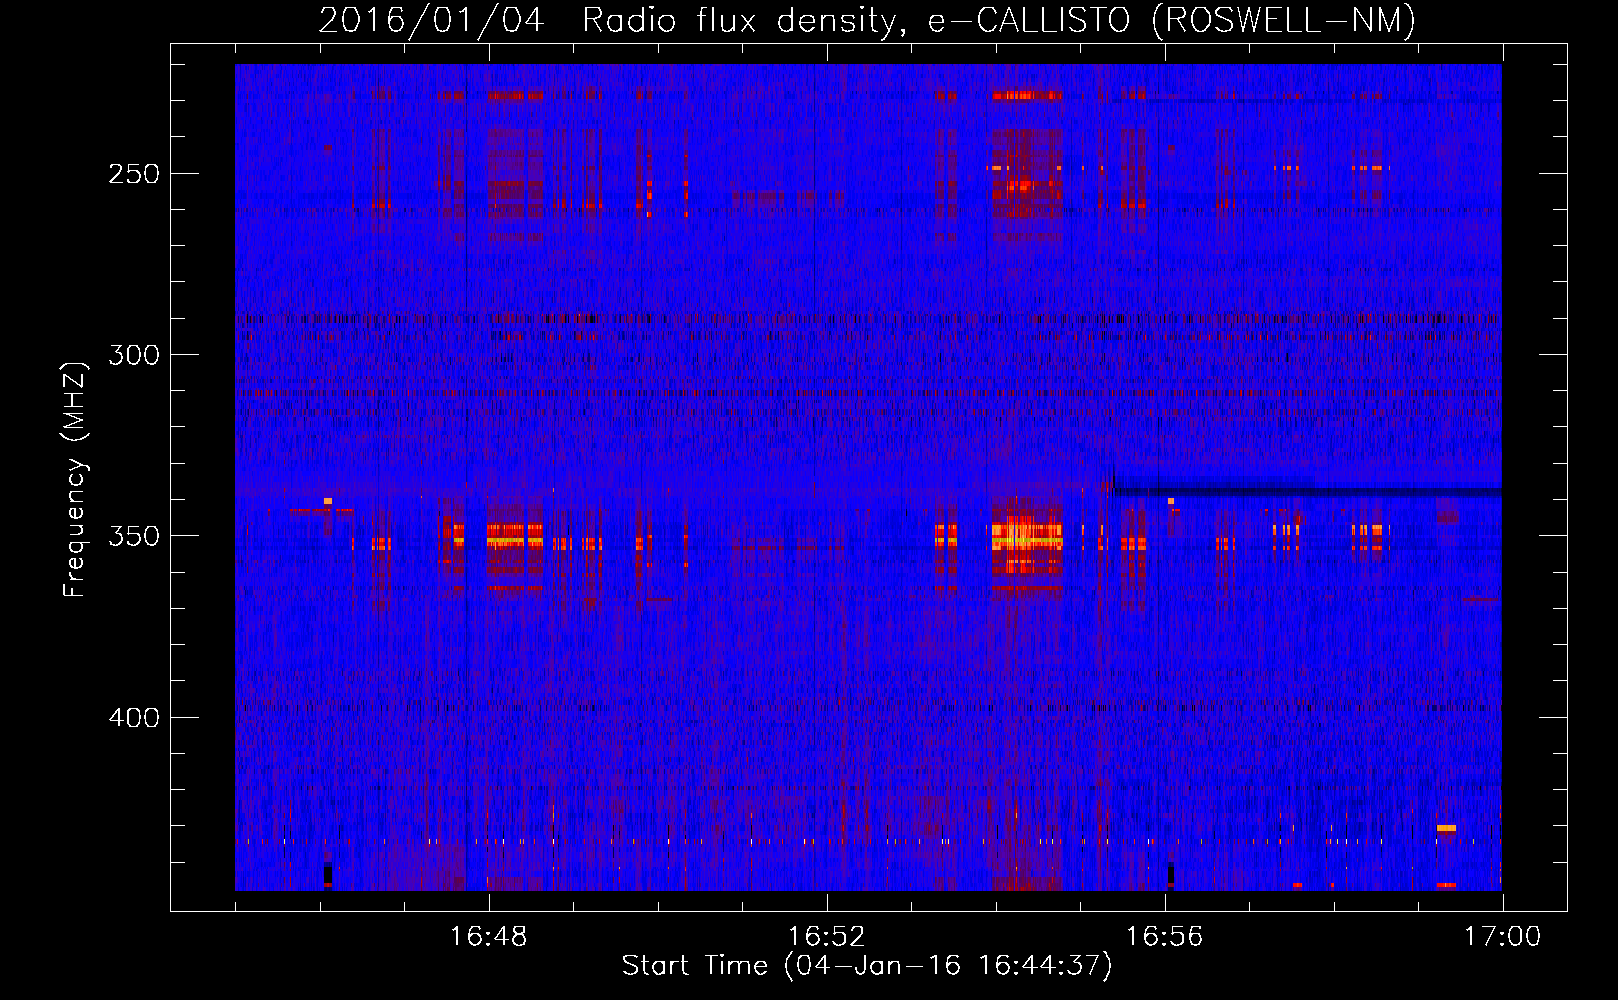Screen dimensions: 1618x1000
Task: Select the '400' frequency axis label
Action: tap(134, 718)
